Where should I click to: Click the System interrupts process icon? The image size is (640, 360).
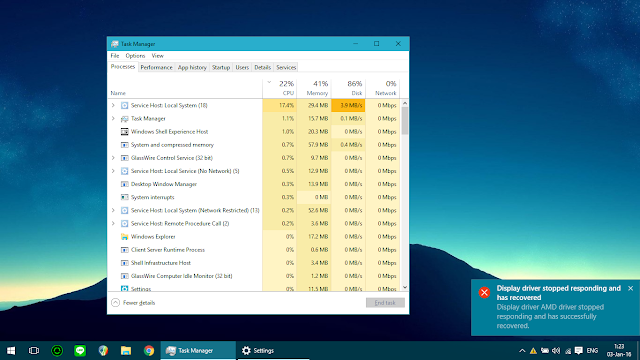(124, 197)
